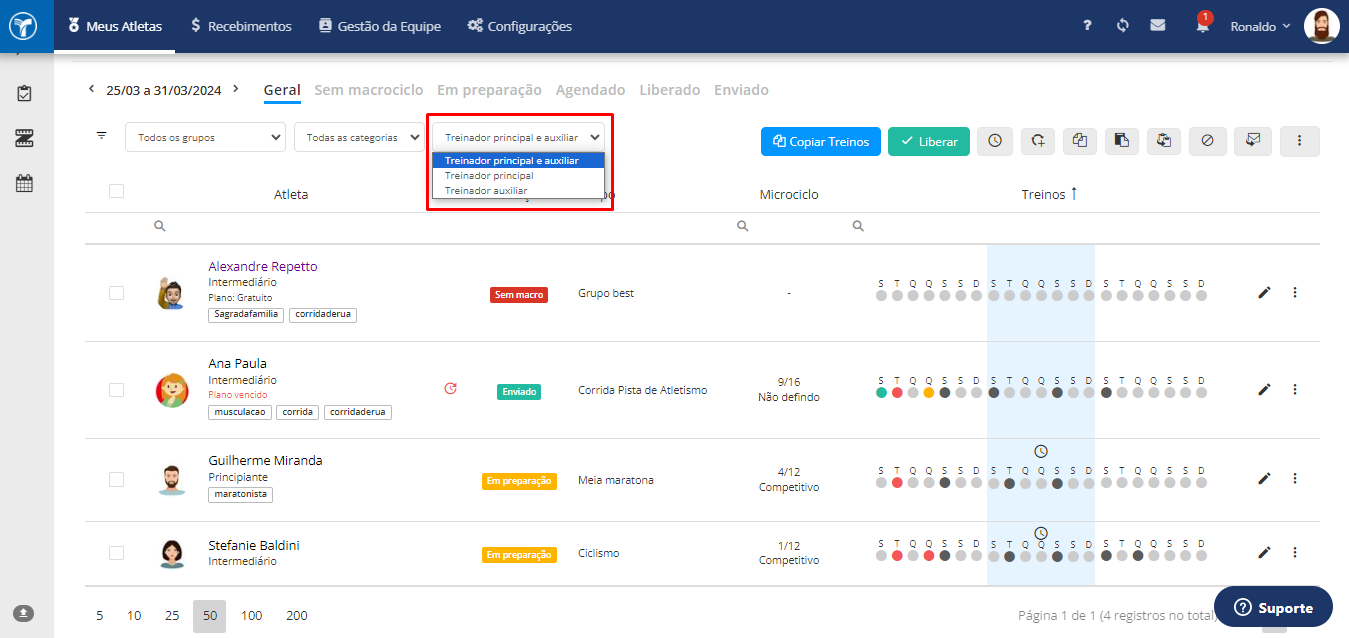Open Alexandre Repetto's athlete name link
Viewport: 1349px width, 638px height.
(263, 266)
